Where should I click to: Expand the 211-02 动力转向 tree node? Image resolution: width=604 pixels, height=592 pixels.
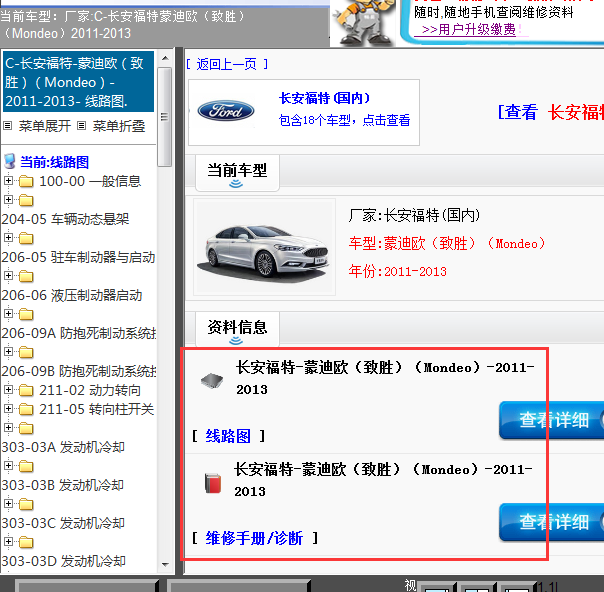coord(8,389)
